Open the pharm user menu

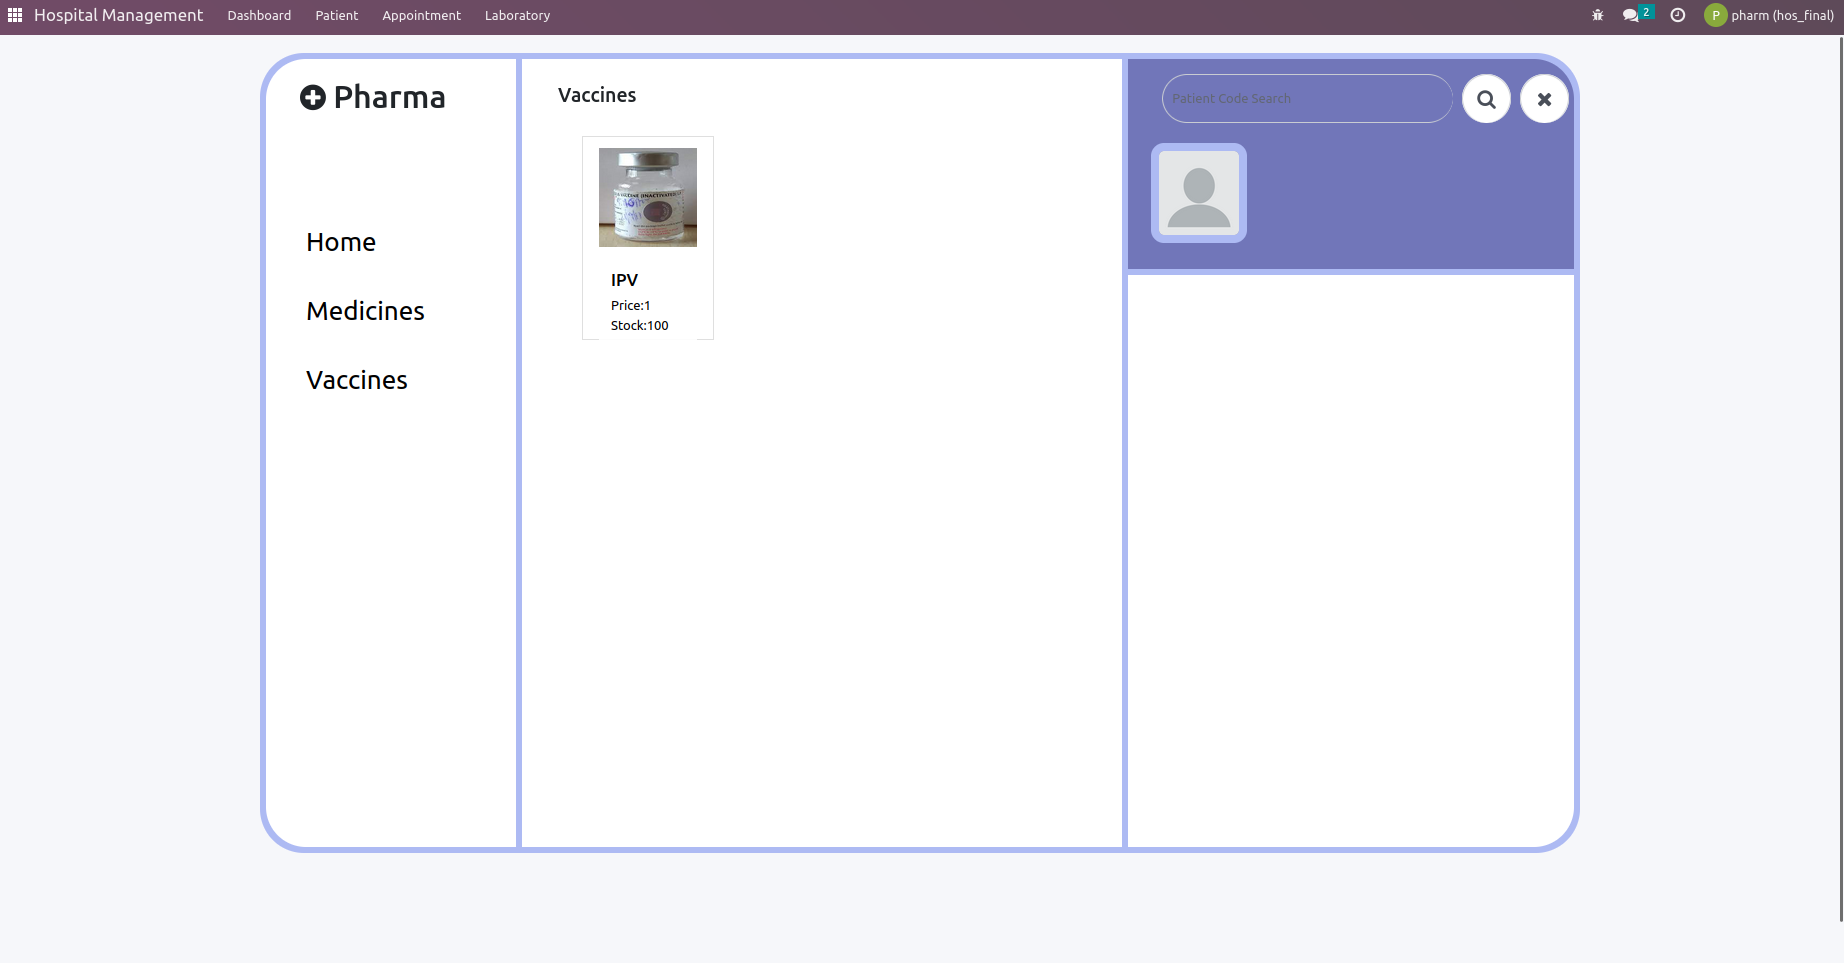point(1769,15)
